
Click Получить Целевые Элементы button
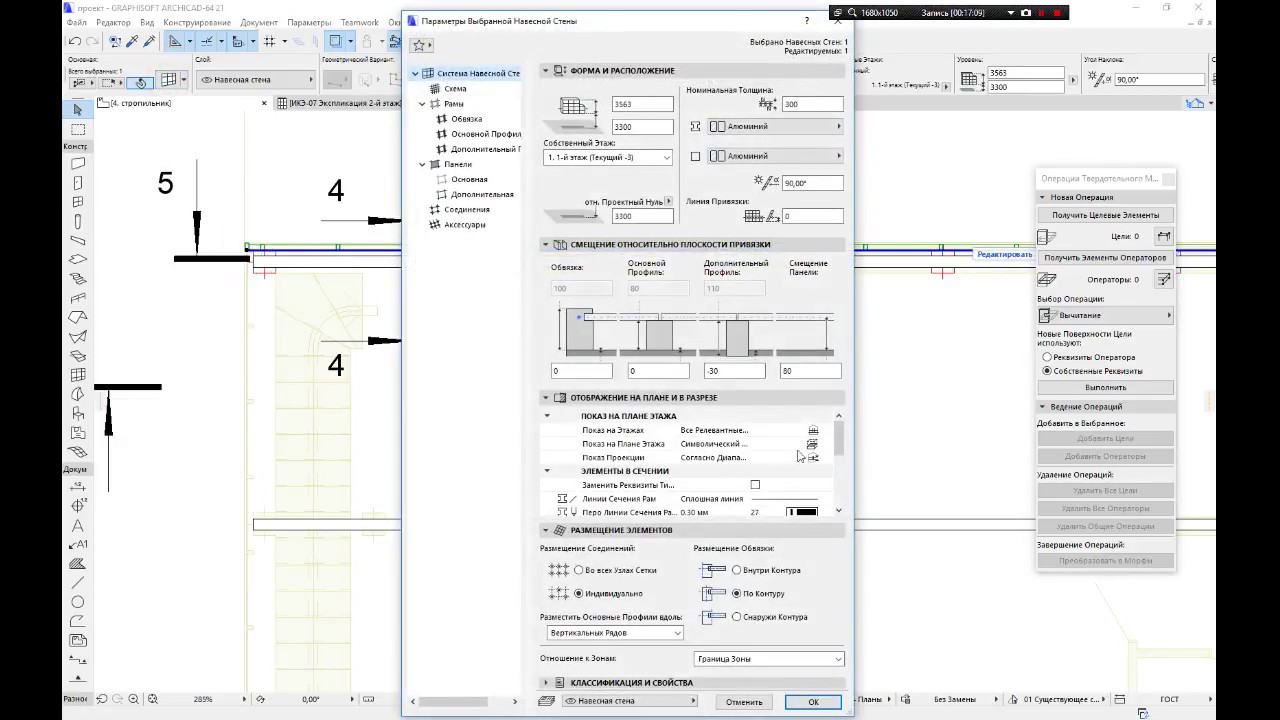pyautogui.click(x=1105, y=215)
